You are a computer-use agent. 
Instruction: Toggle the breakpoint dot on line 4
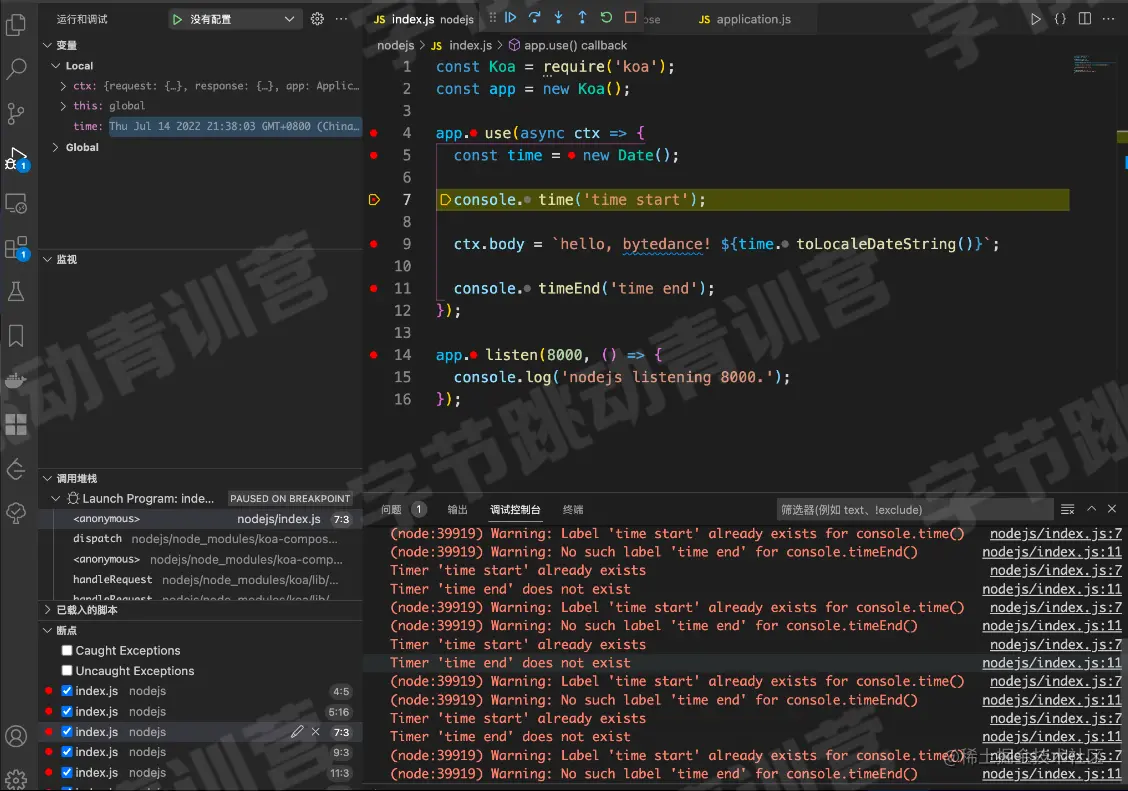click(374, 133)
